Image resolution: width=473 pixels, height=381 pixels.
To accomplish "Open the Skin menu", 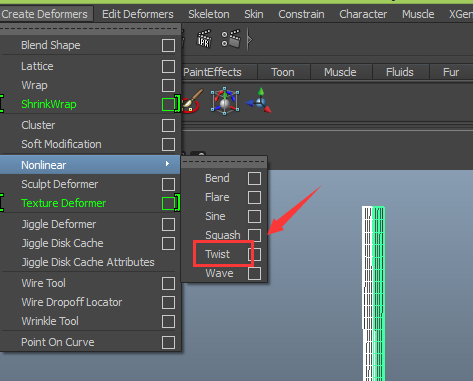I will 254,14.
